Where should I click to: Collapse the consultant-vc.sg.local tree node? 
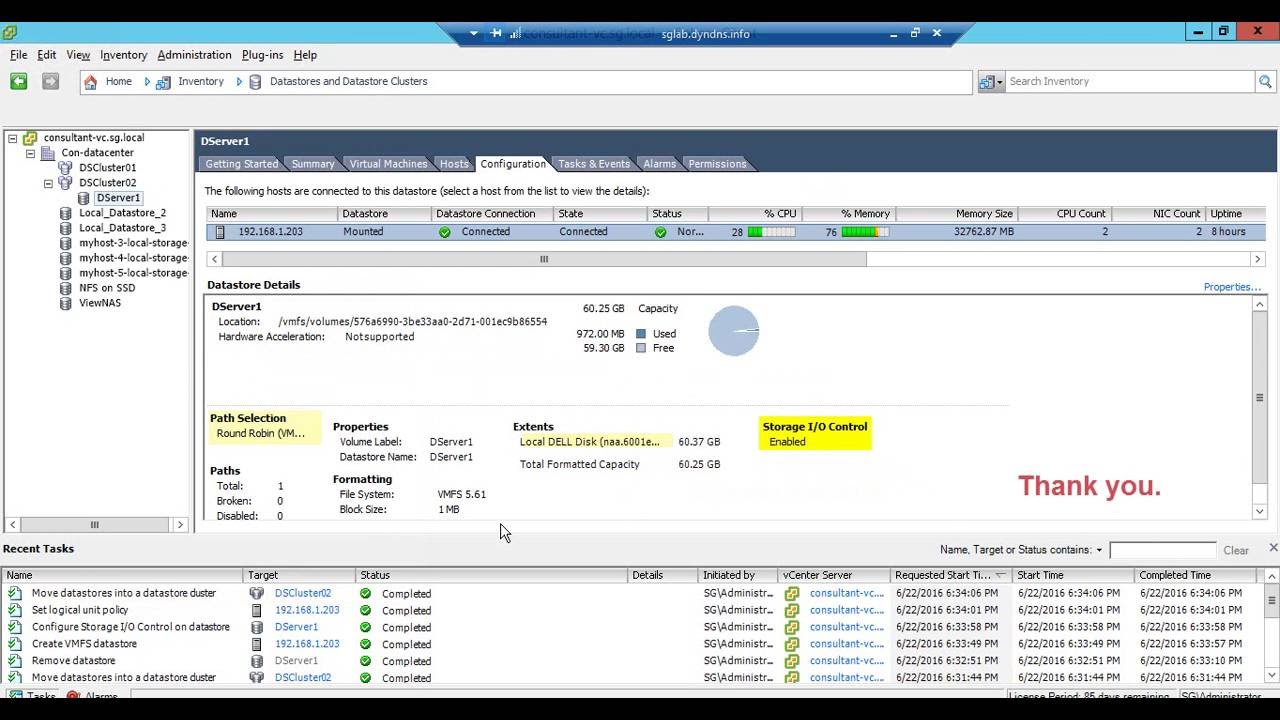(13, 138)
